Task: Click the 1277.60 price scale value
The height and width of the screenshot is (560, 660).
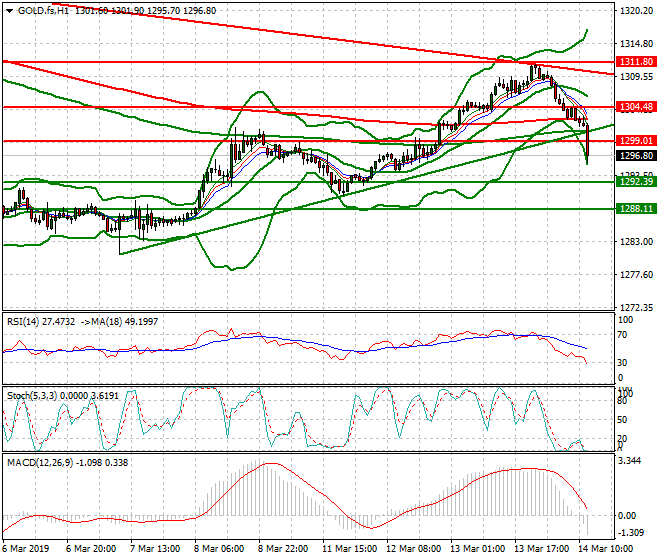Action: [636, 275]
